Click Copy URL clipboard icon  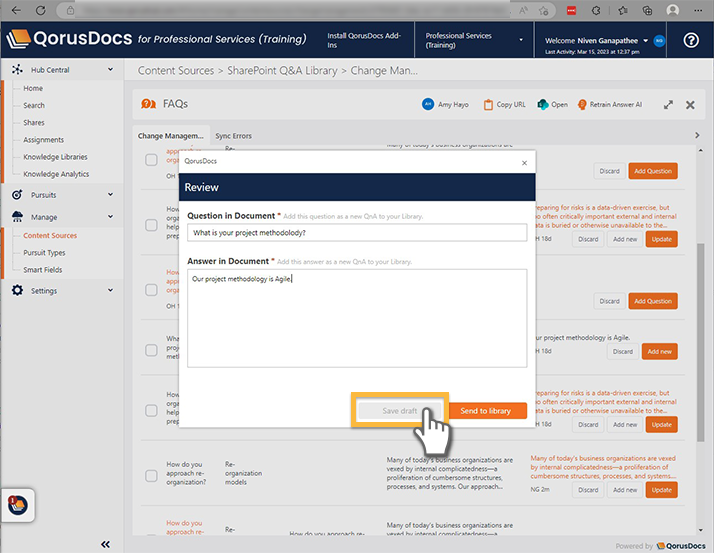[488, 105]
